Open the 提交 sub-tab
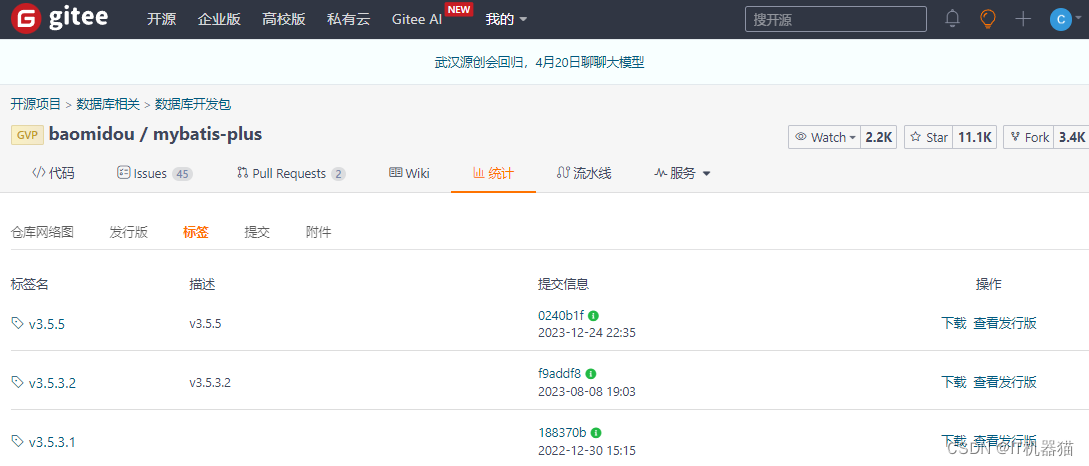This screenshot has height=466, width=1089. tap(257, 233)
